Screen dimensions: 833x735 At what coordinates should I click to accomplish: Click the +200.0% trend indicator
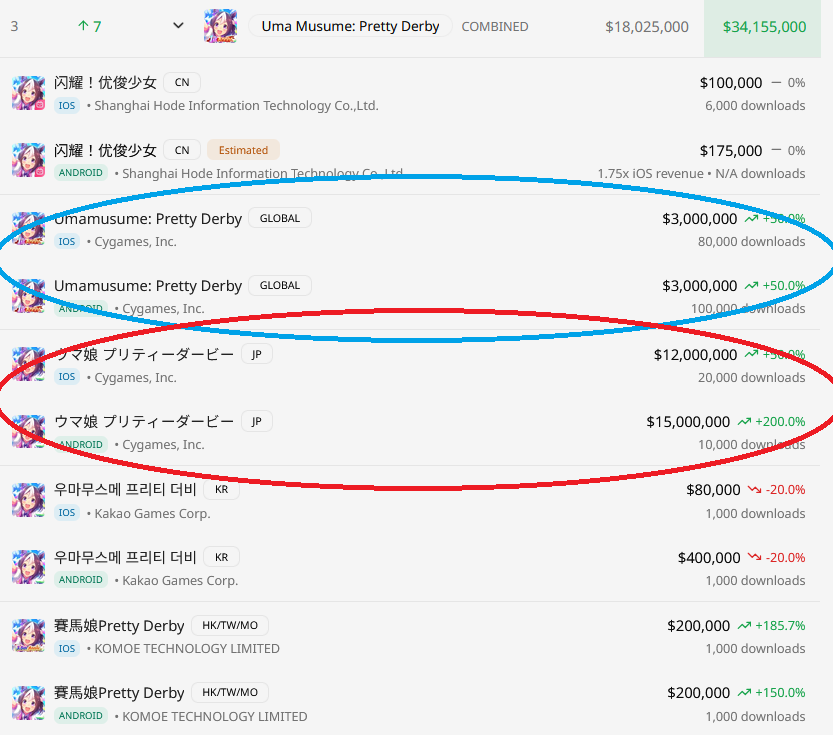click(771, 422)
